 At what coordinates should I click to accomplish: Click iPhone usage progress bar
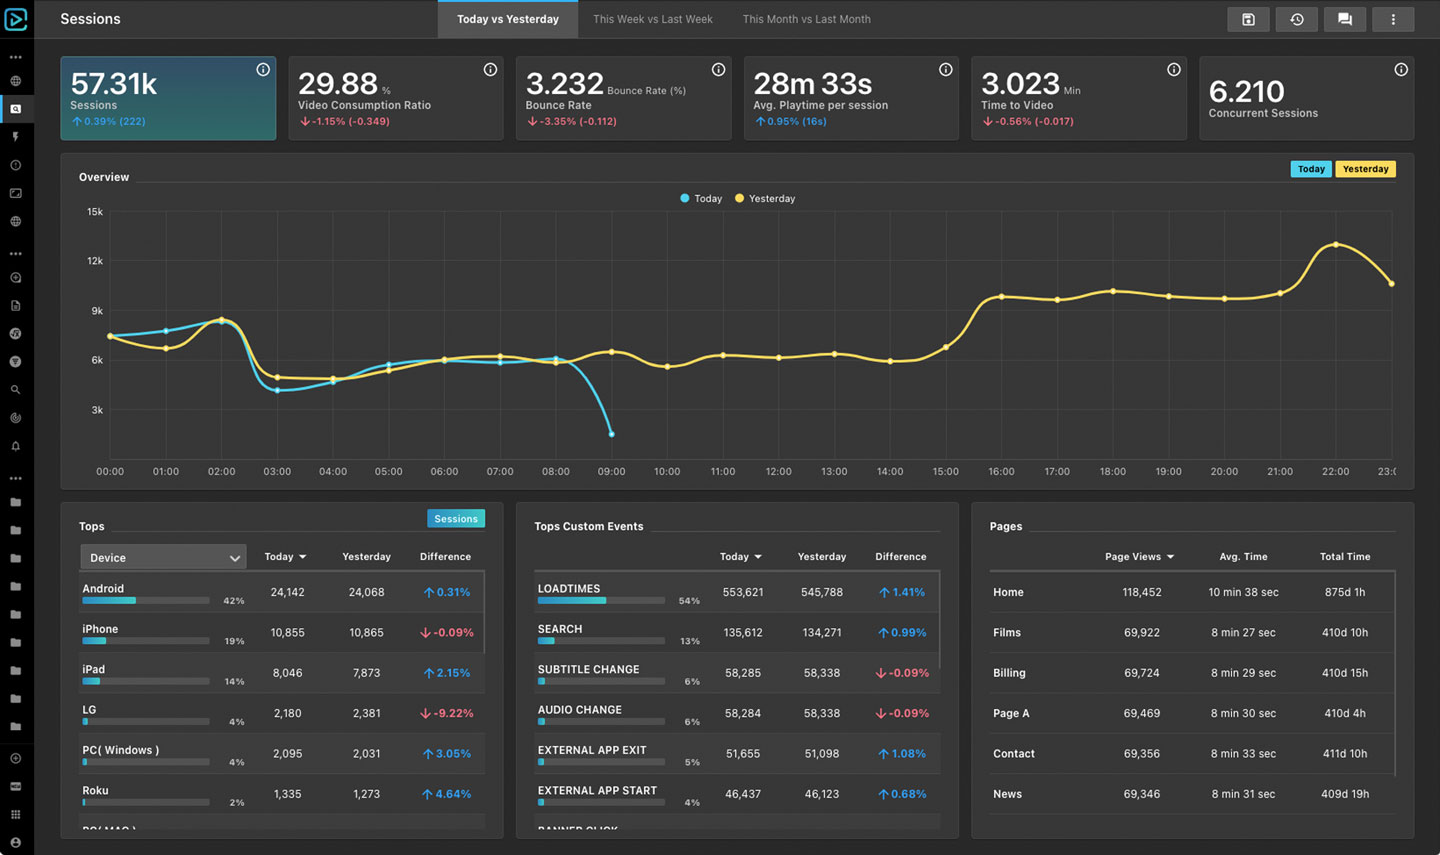(x=146, y=641)
